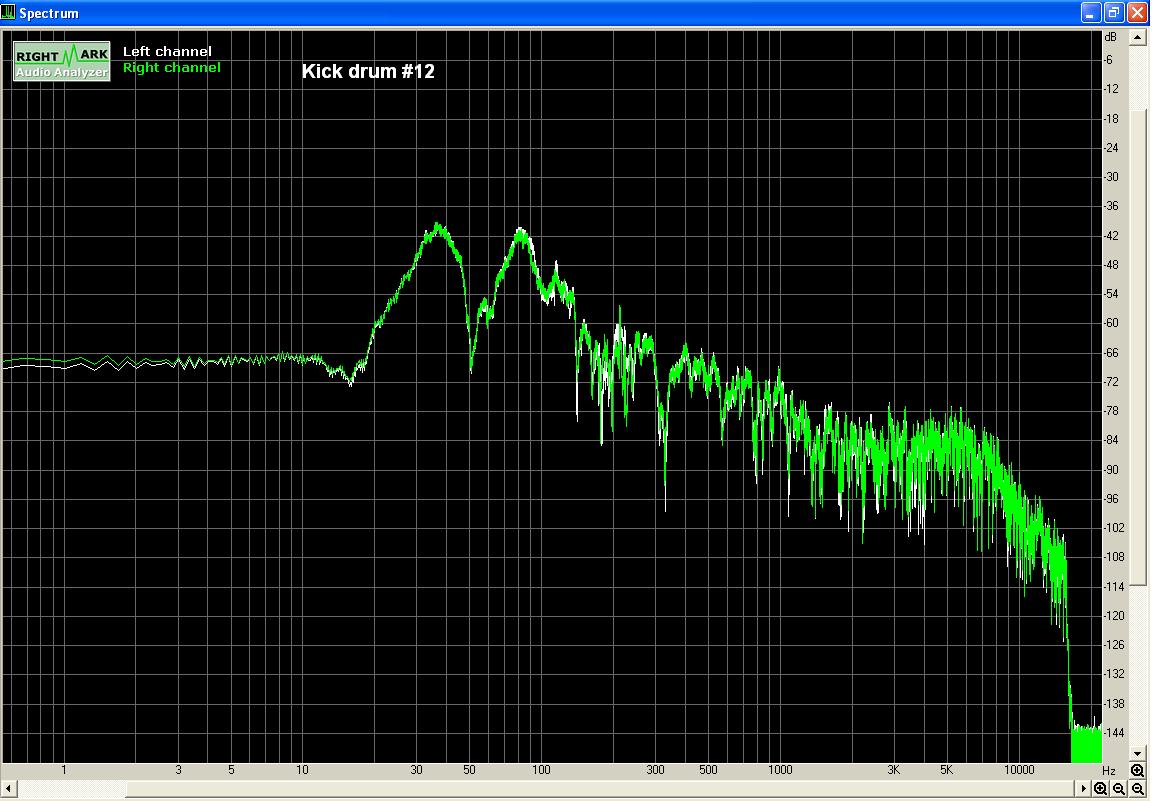
Task: Zoom out frequency axis beside horizontal scrollbar
Action: (x=1119, y=789)
